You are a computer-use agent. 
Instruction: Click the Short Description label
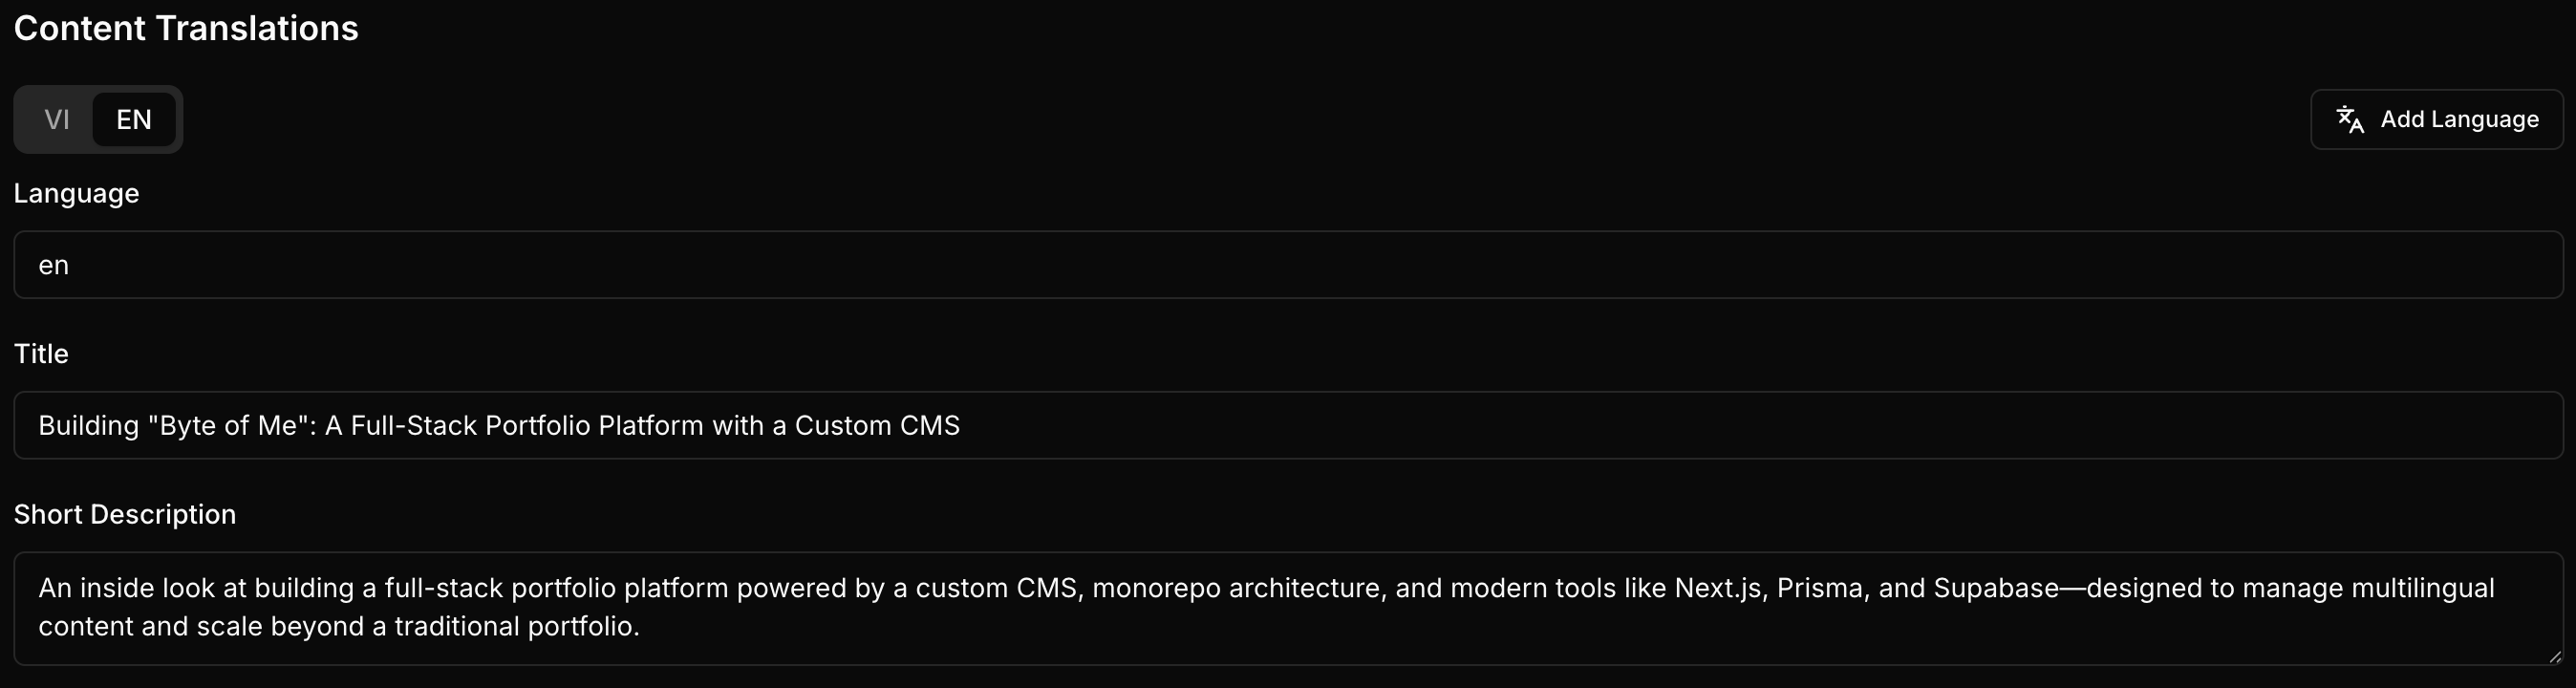point(125,514)
